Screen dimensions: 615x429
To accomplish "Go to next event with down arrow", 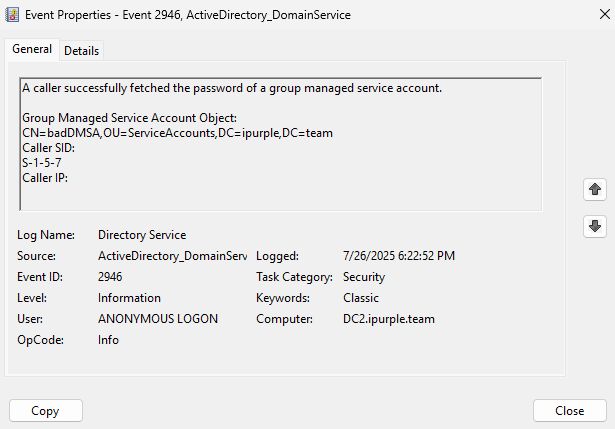I will [x=595, y=226].
